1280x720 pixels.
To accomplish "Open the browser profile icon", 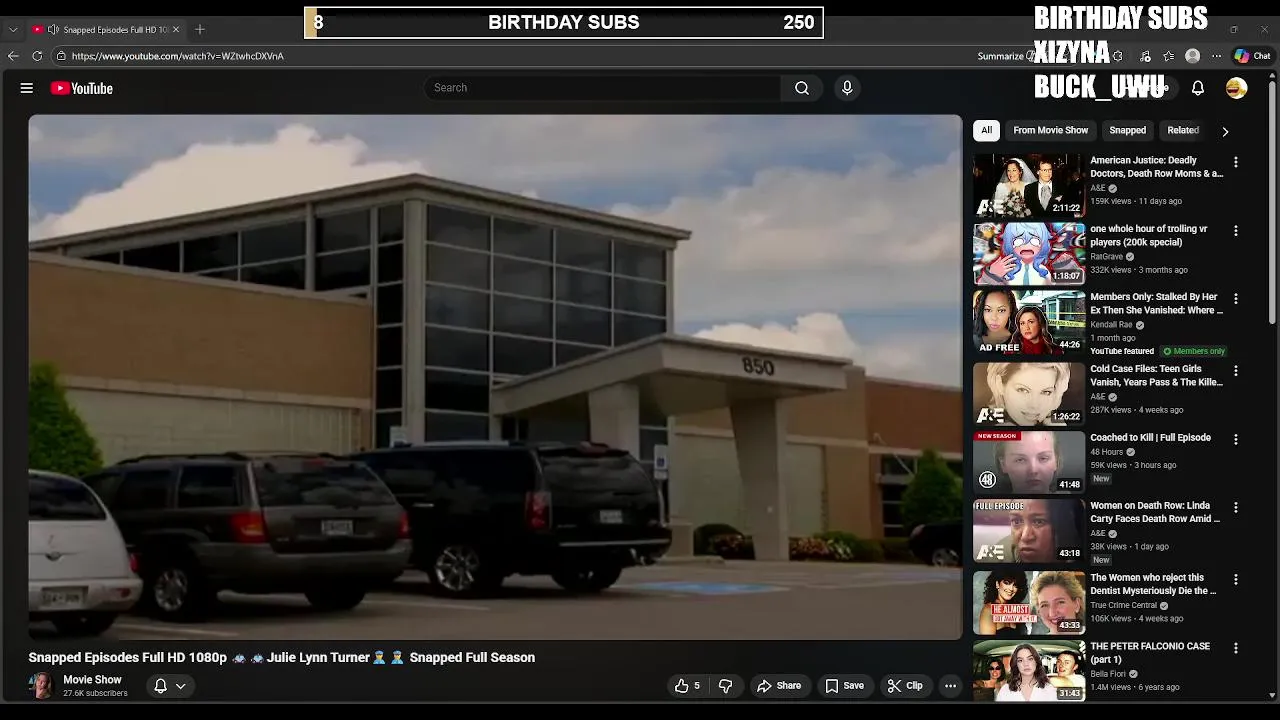I will (x=1192, y=56).
